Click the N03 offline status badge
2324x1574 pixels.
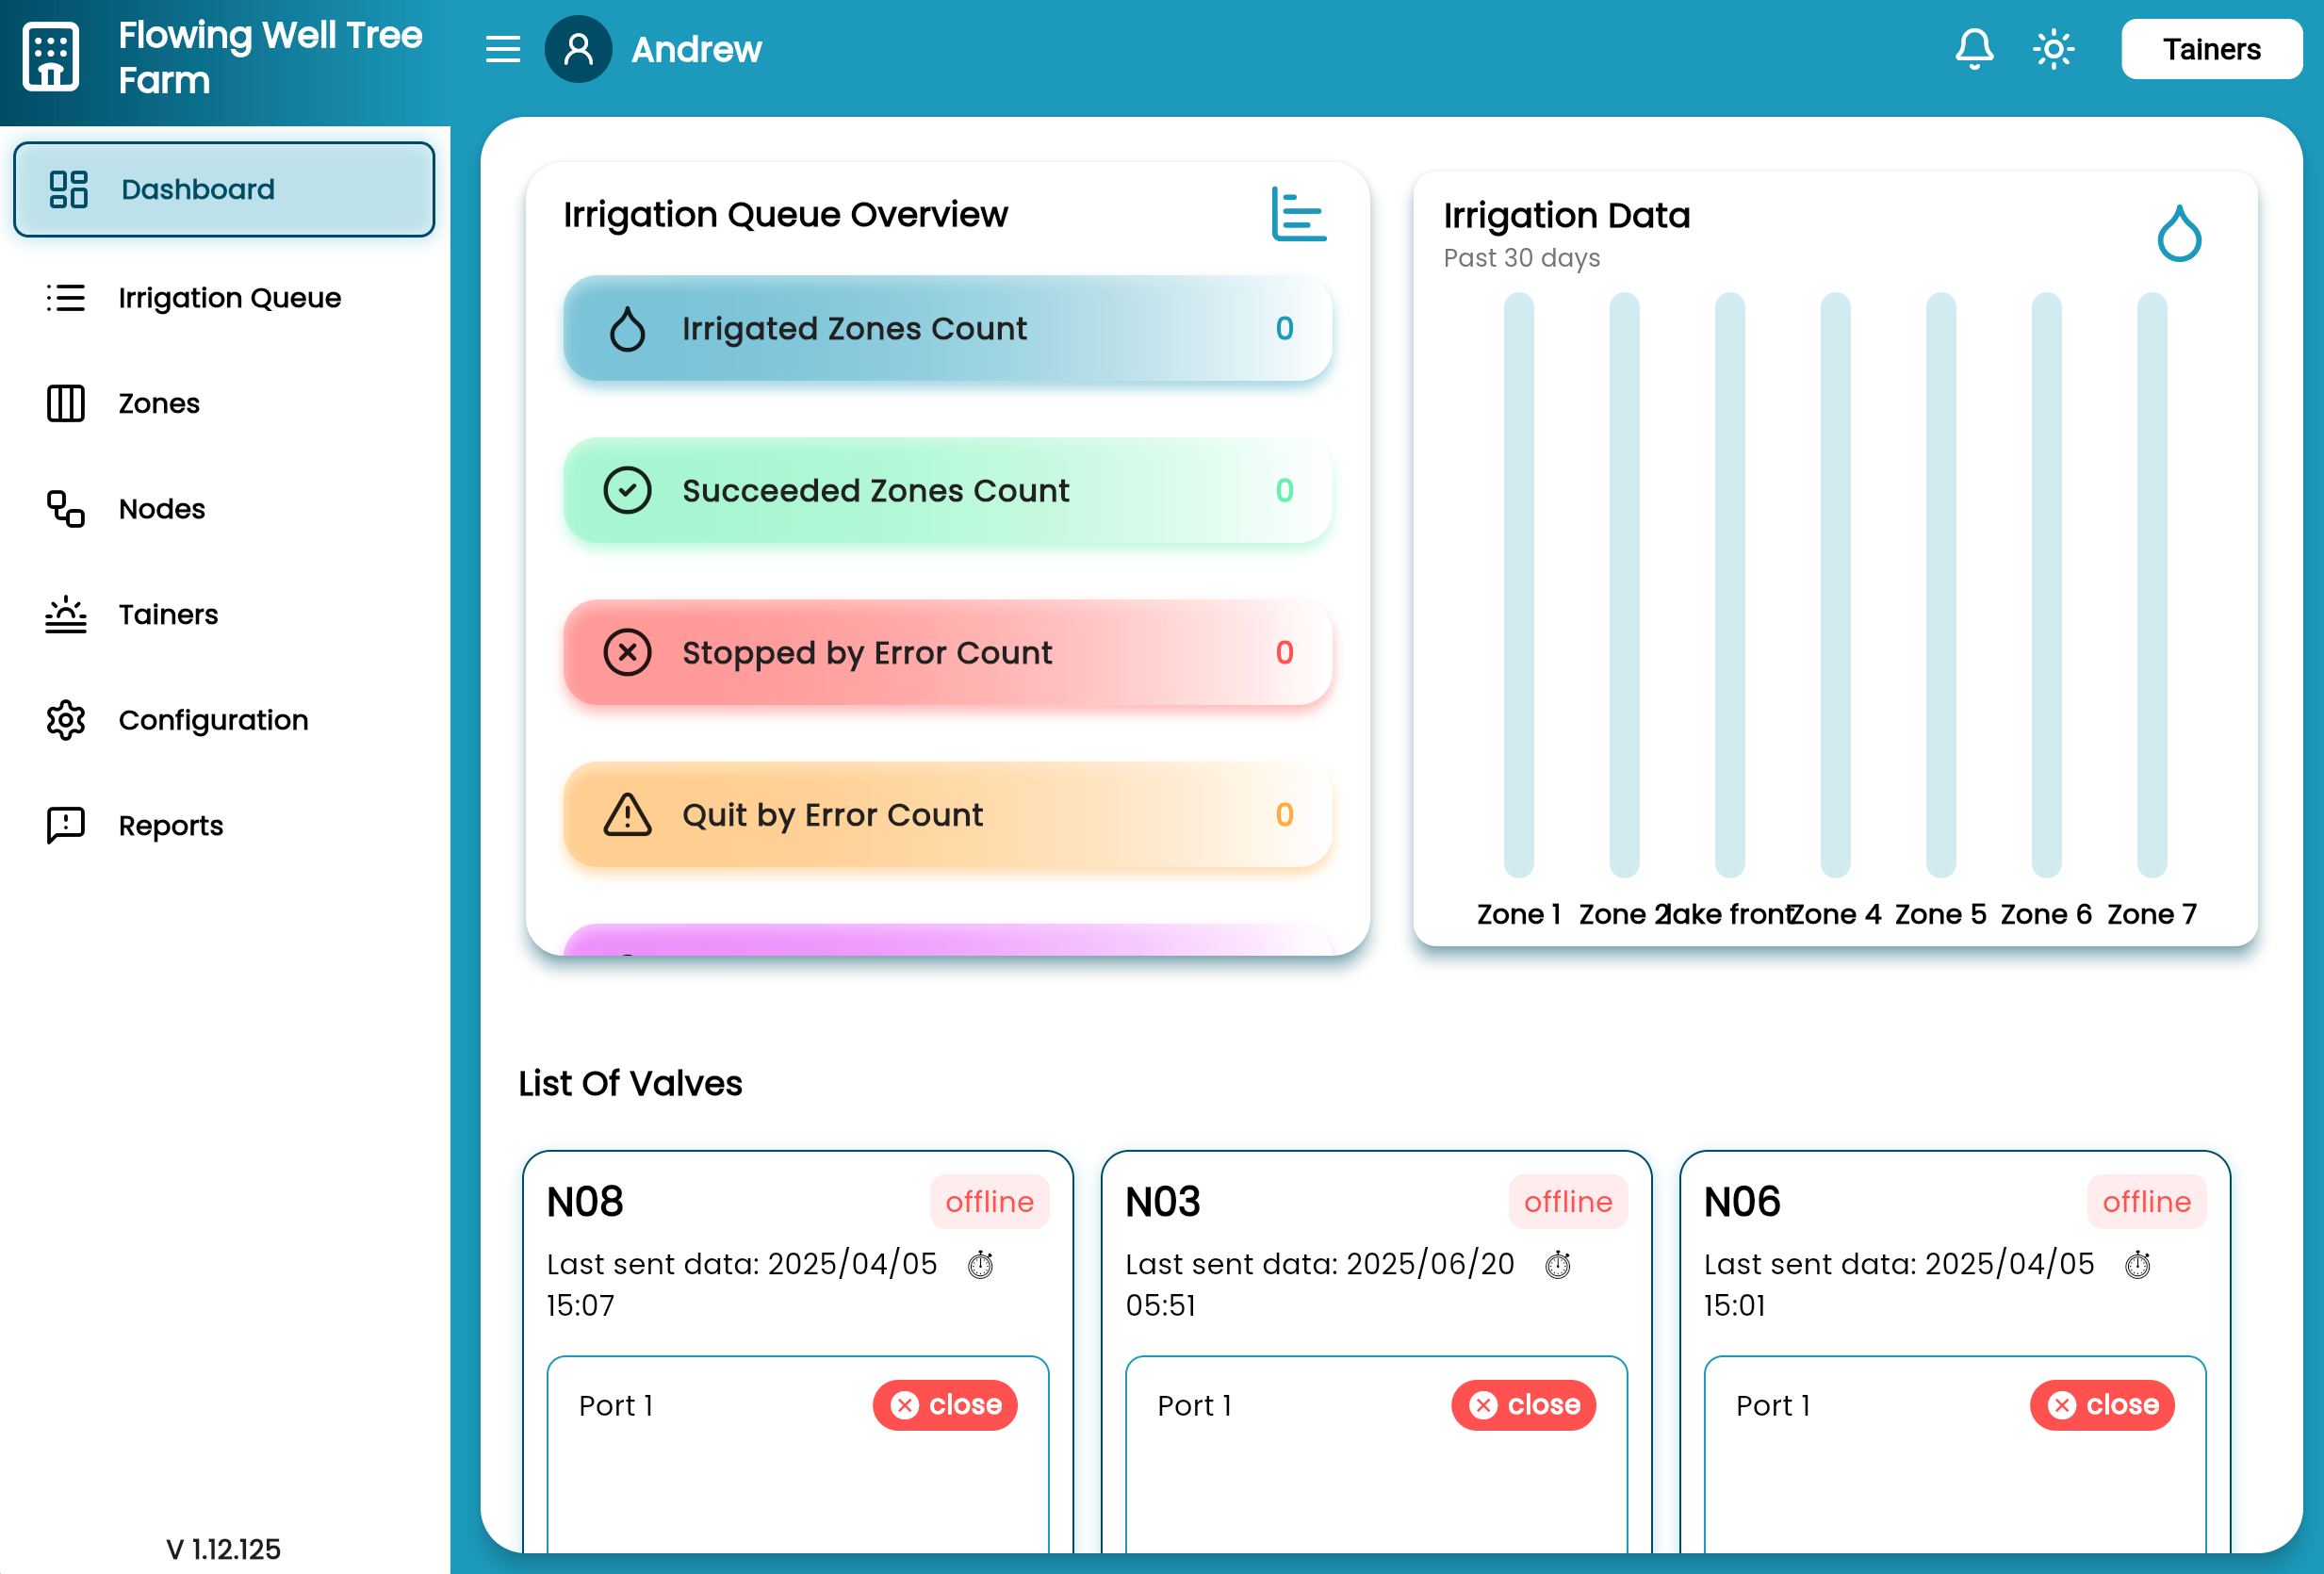[x=1567, y=1202]
